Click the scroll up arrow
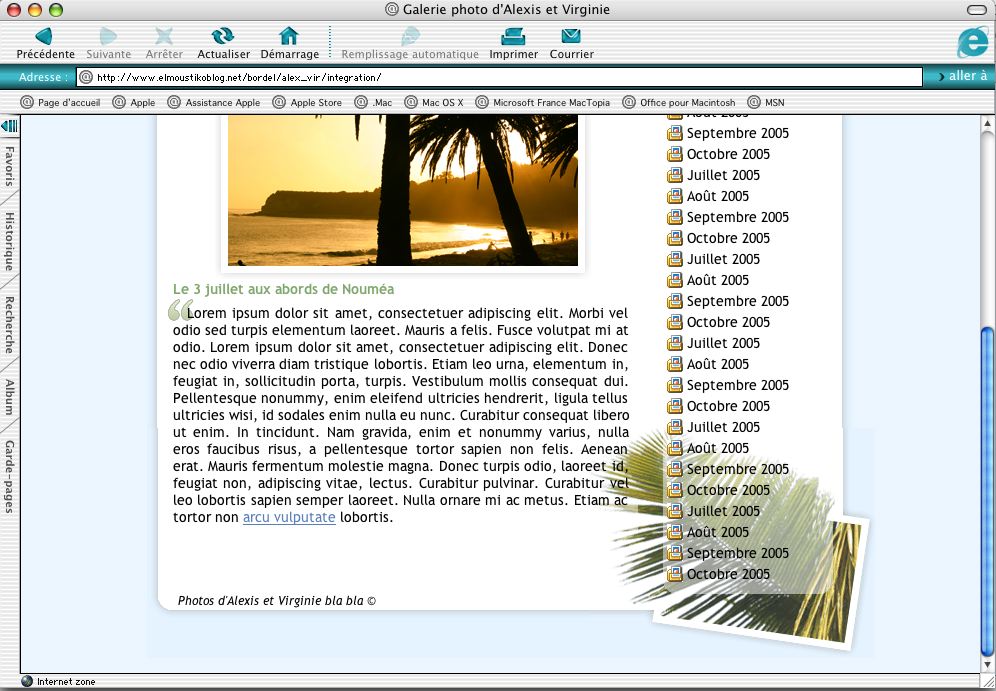996x691 pixels. point(987,123)
